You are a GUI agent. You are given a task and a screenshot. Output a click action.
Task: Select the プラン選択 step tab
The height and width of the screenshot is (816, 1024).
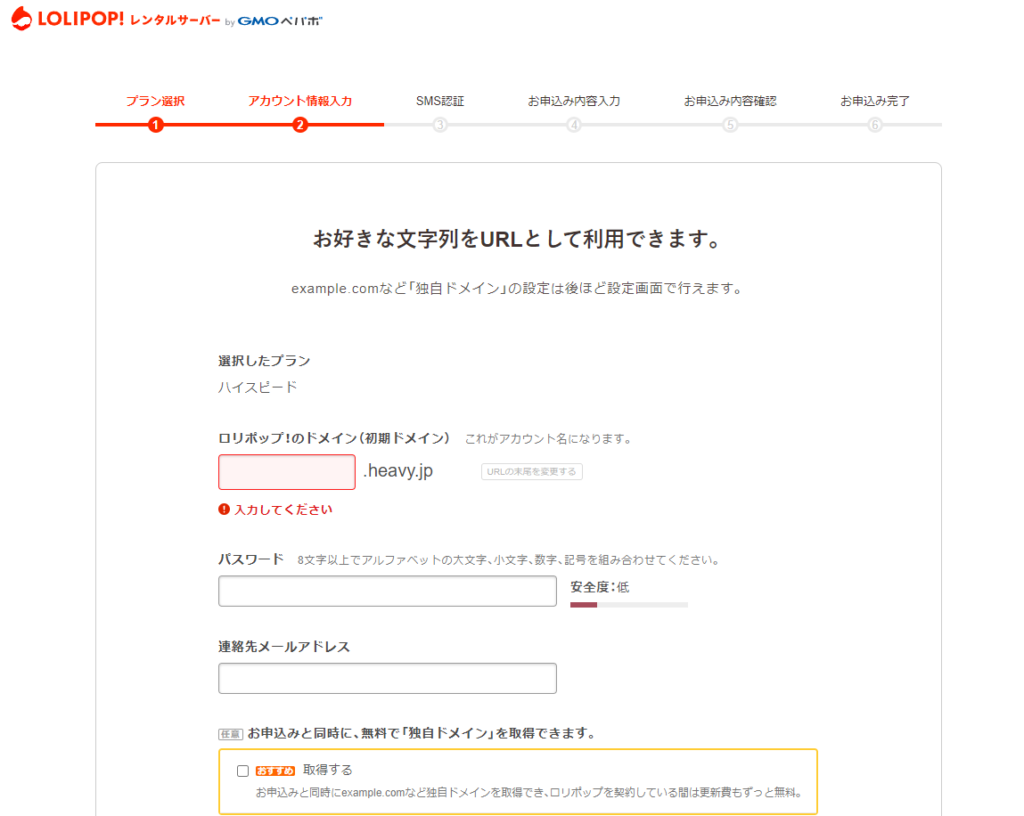tap(155, 101)
